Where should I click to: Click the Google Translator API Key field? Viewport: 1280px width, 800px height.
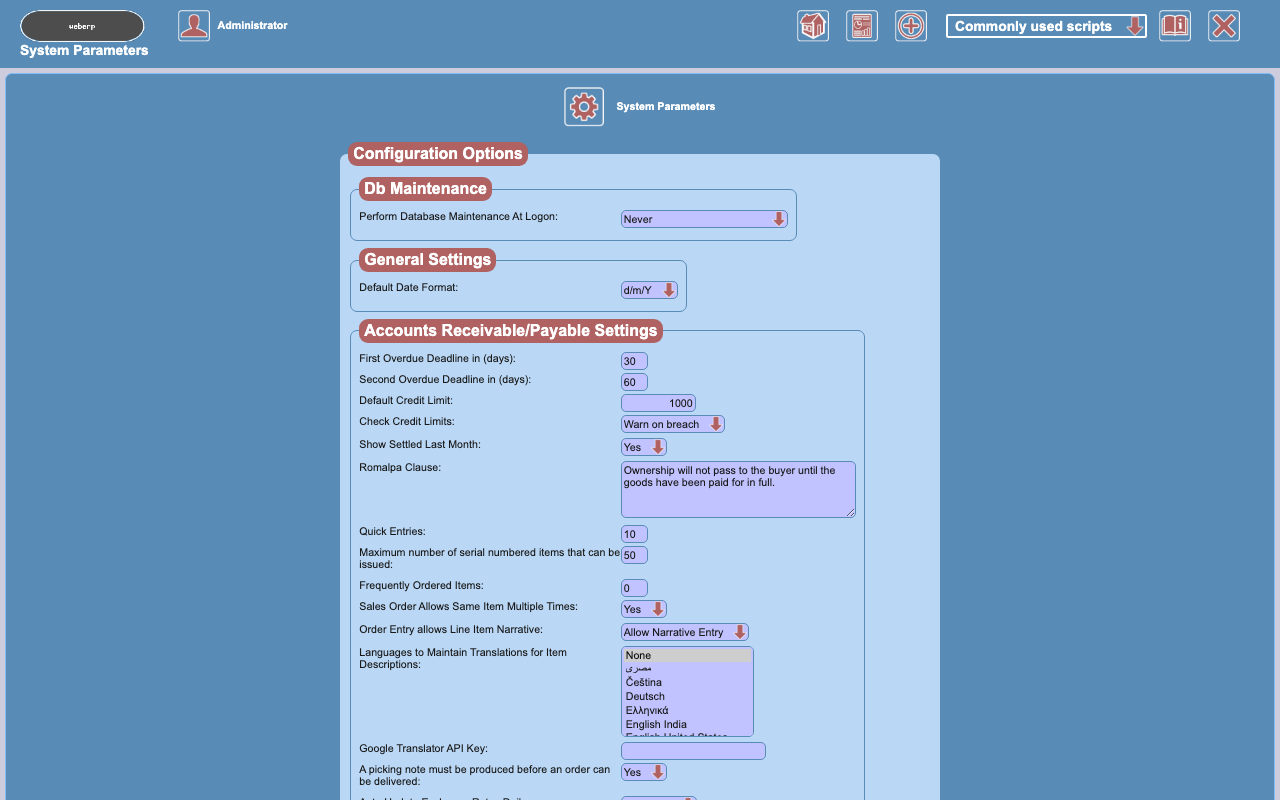tap(693, 751)
